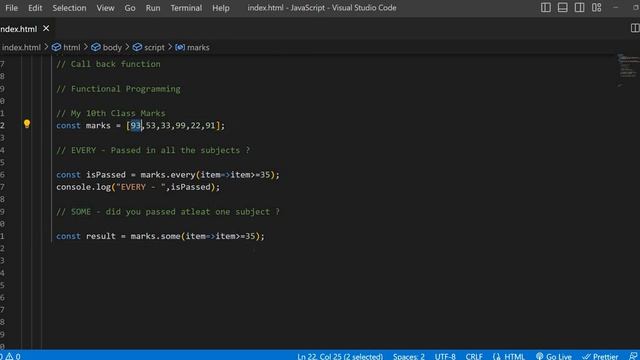
Task: Click the '// Functional Programming' comment
Action: (x=118, y=89)
